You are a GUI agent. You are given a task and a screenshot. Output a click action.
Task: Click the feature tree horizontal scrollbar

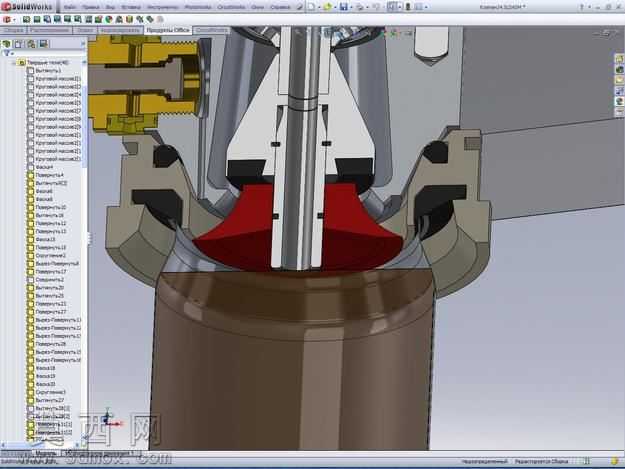[43, 445]
